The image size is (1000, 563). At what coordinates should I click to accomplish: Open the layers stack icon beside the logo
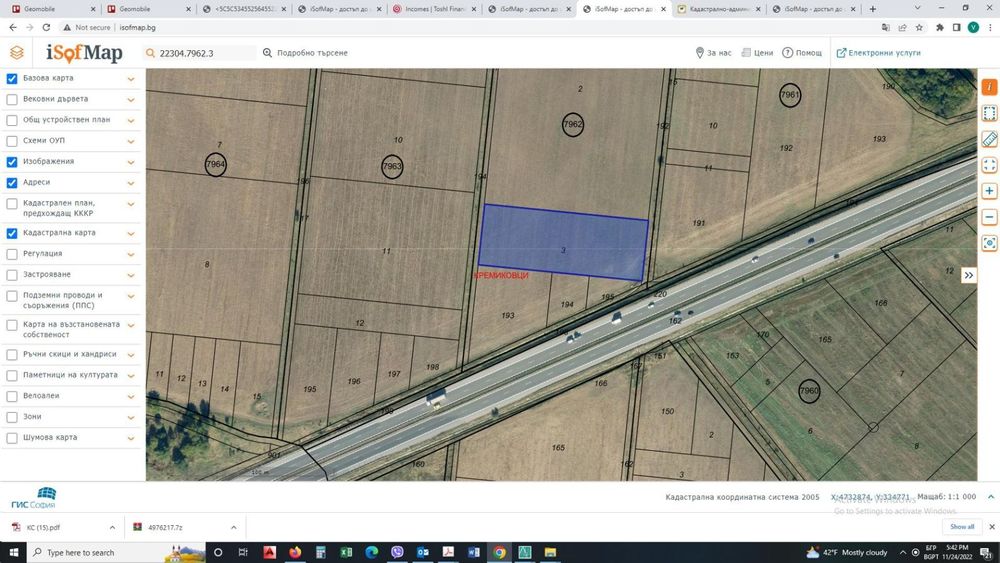click(x=17, y=53)
